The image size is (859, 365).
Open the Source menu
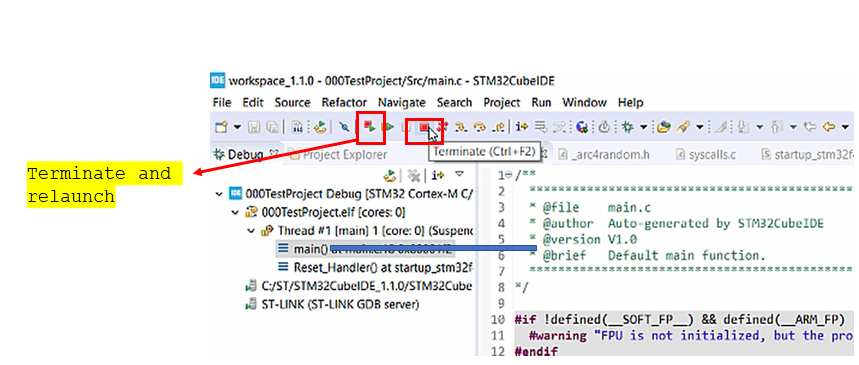point(293,102)
